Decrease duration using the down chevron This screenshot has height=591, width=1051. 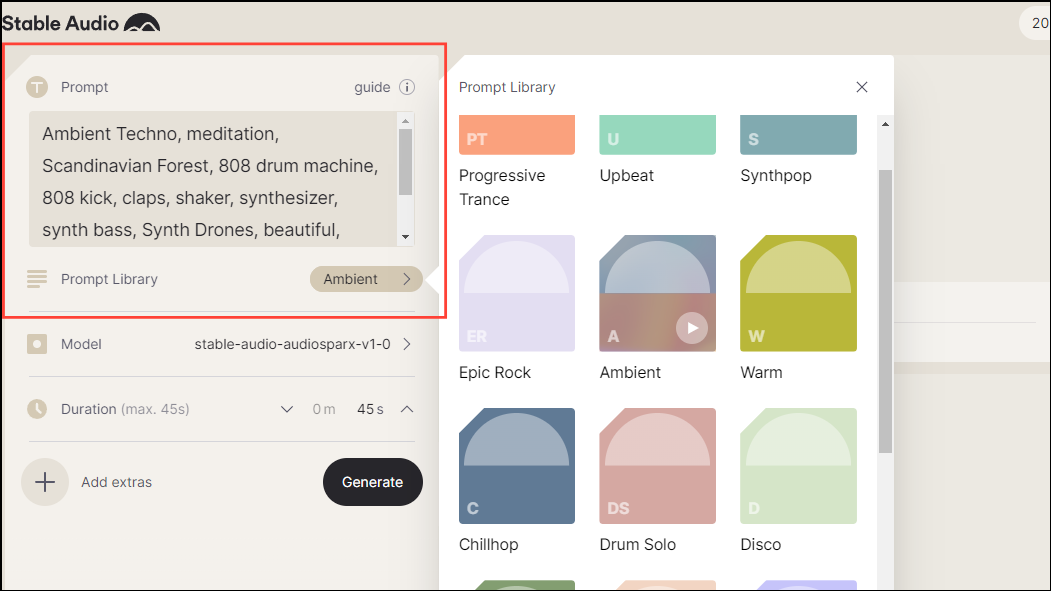[x=287, y=409]
